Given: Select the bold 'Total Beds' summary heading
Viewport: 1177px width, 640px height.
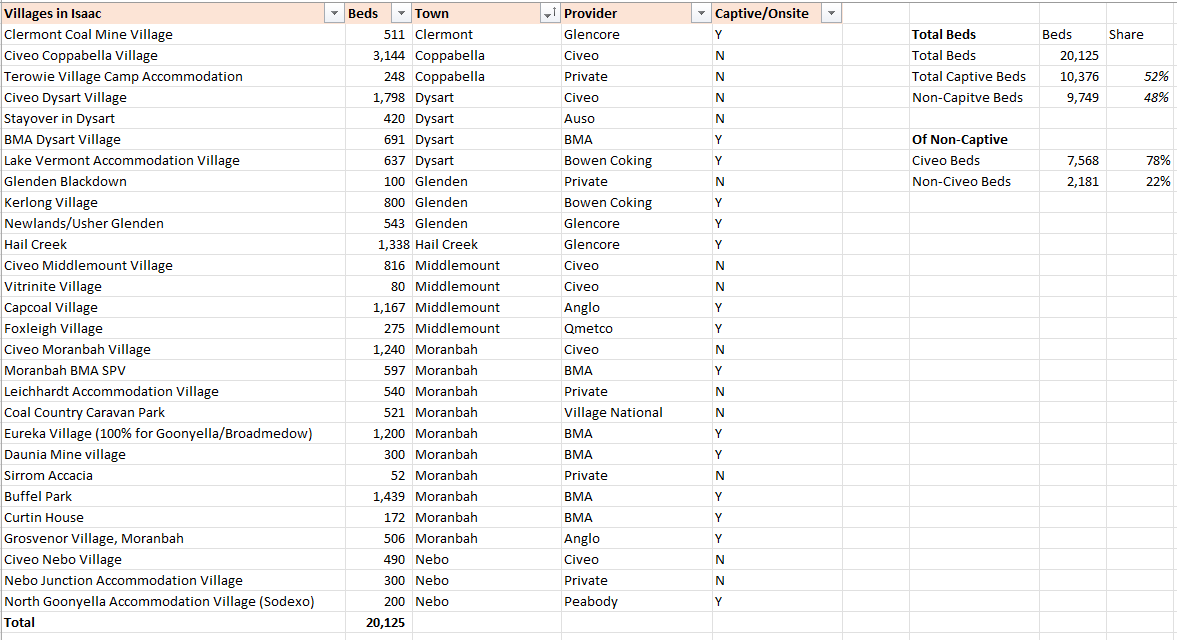Looking at the screenshot, I should pyautogui.click(x=974, y=35).
